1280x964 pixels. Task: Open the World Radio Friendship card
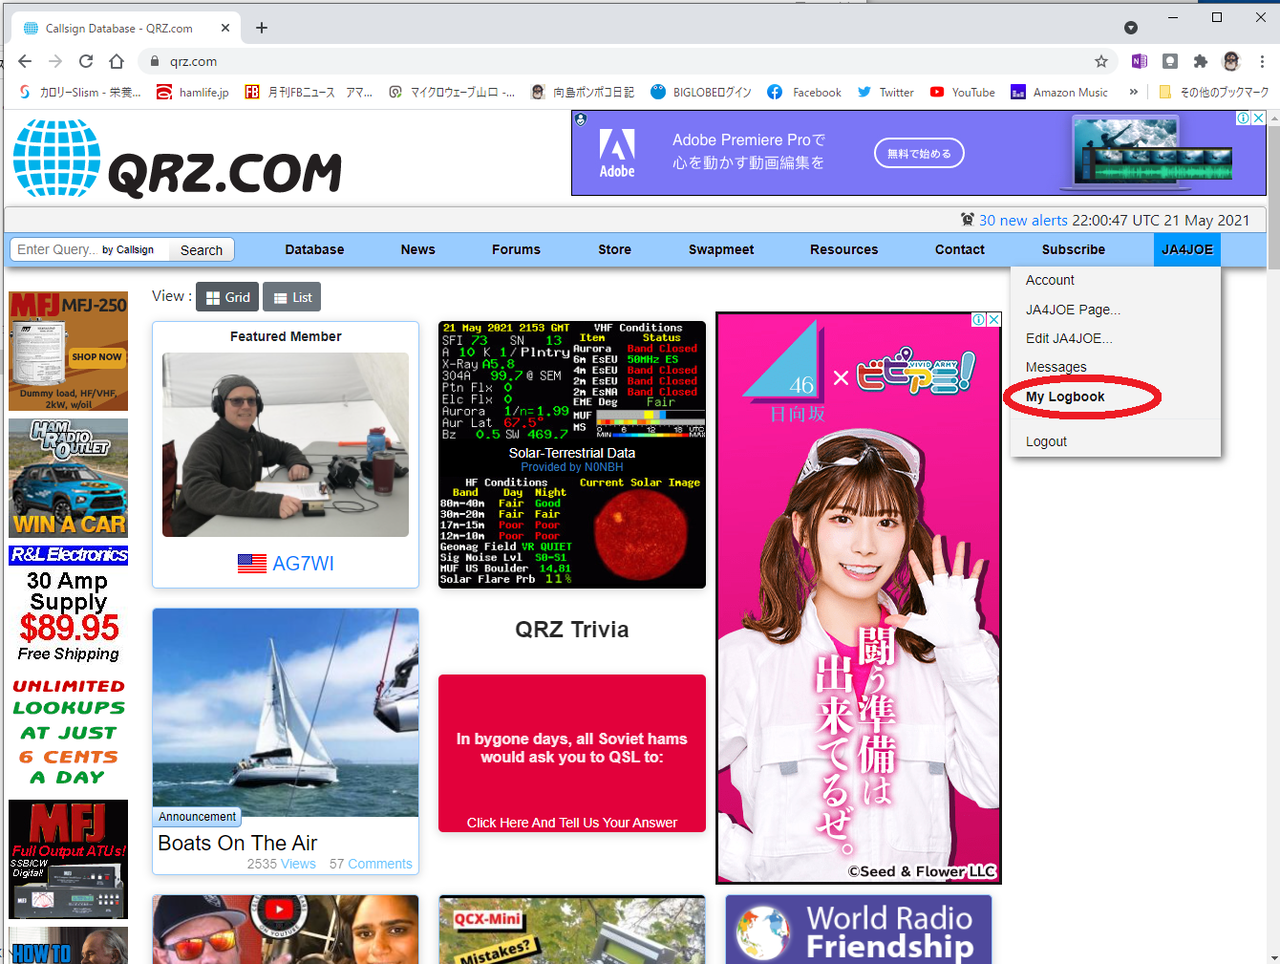click(859, 930)
